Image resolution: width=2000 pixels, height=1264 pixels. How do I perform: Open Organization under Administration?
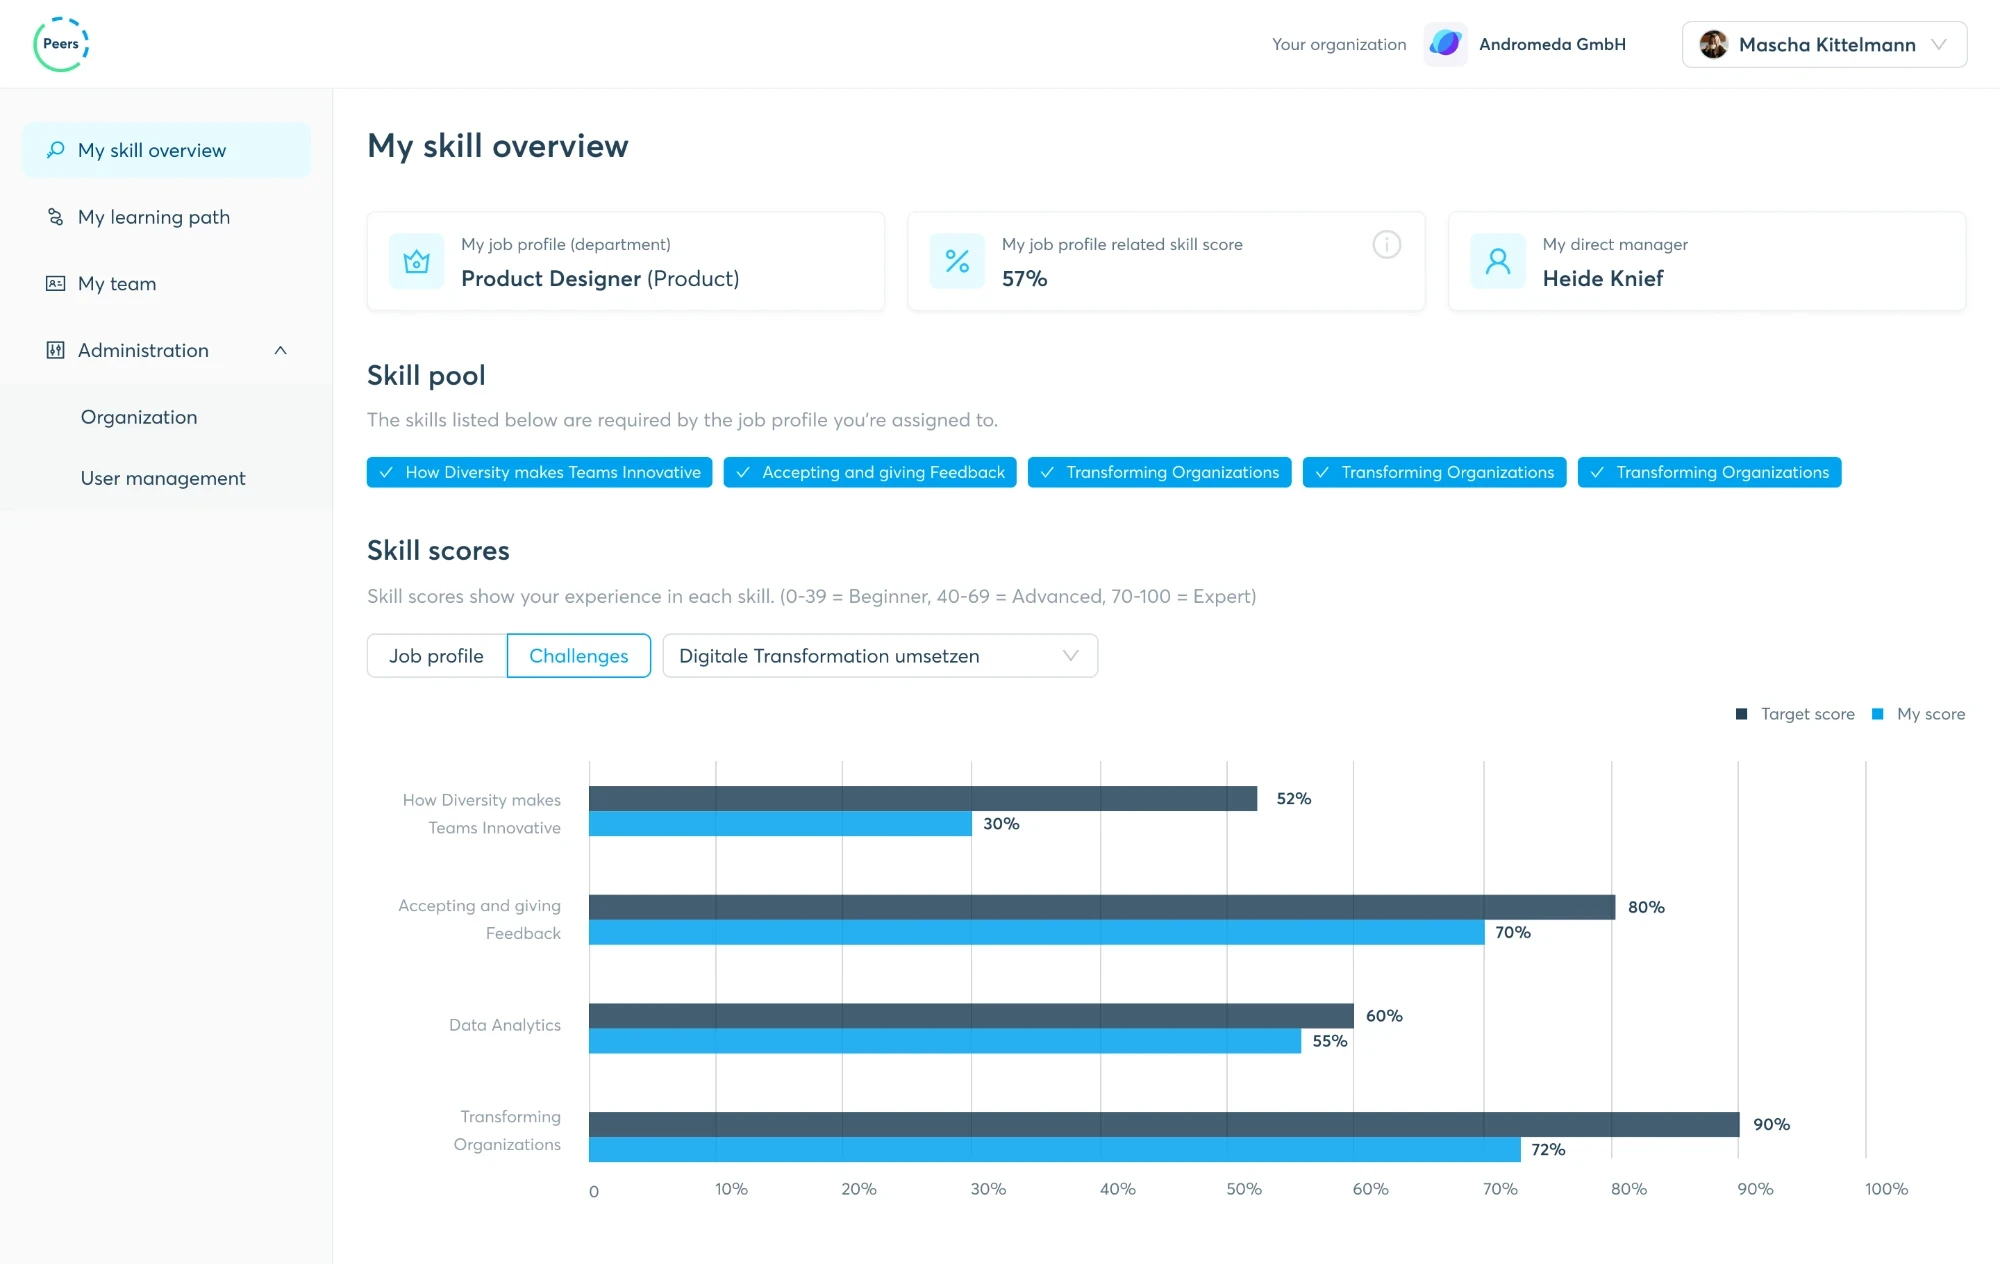coord(139,417)
